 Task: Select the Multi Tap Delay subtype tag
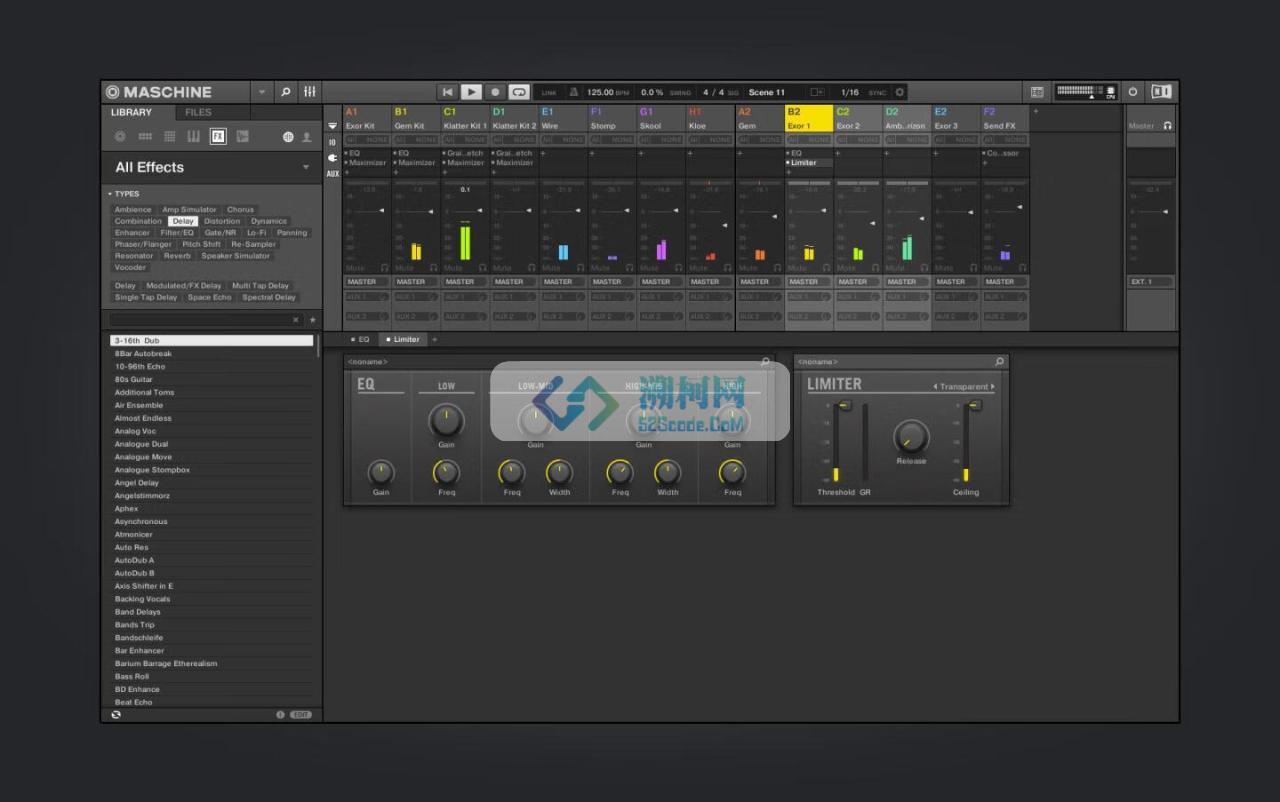coord(260,286)
